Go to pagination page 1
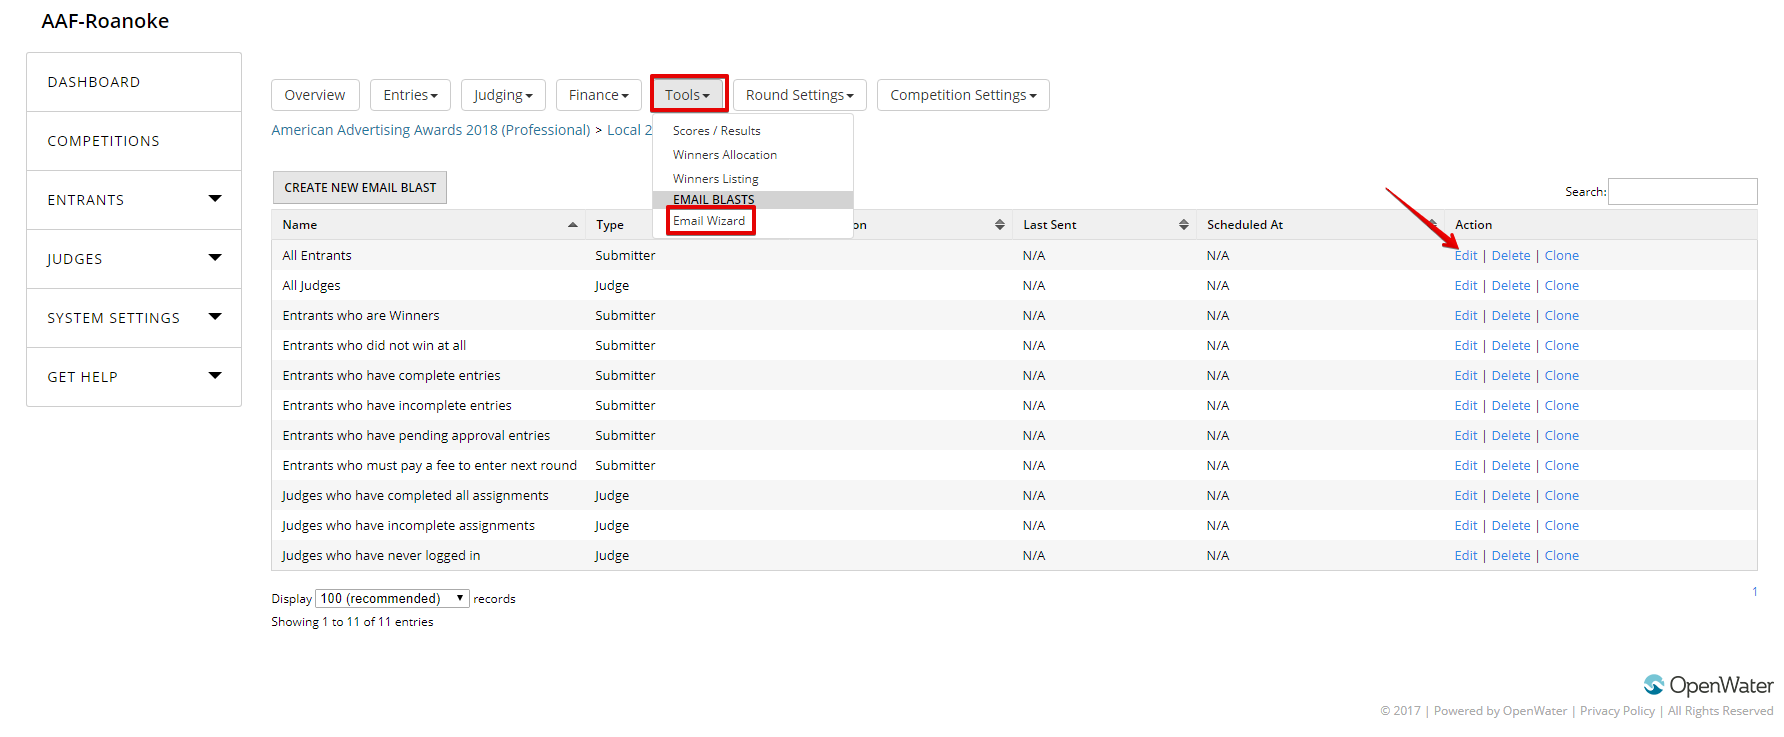Viewport: 1784px width, 737px height. (1754, 592)
